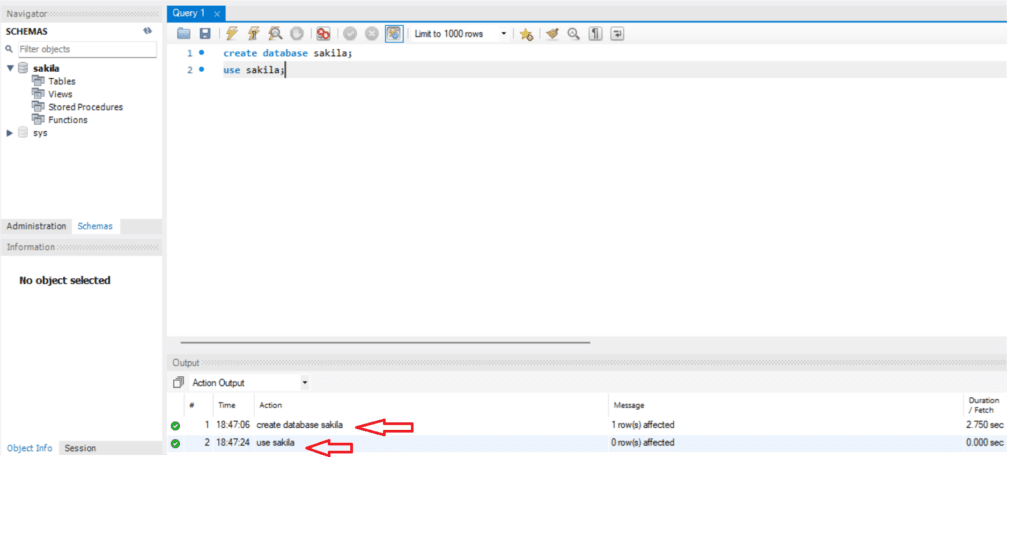The width and height of the screenshot is (1024, 536).
Task: Toggle word wrap icon
Action: point(617,34)
